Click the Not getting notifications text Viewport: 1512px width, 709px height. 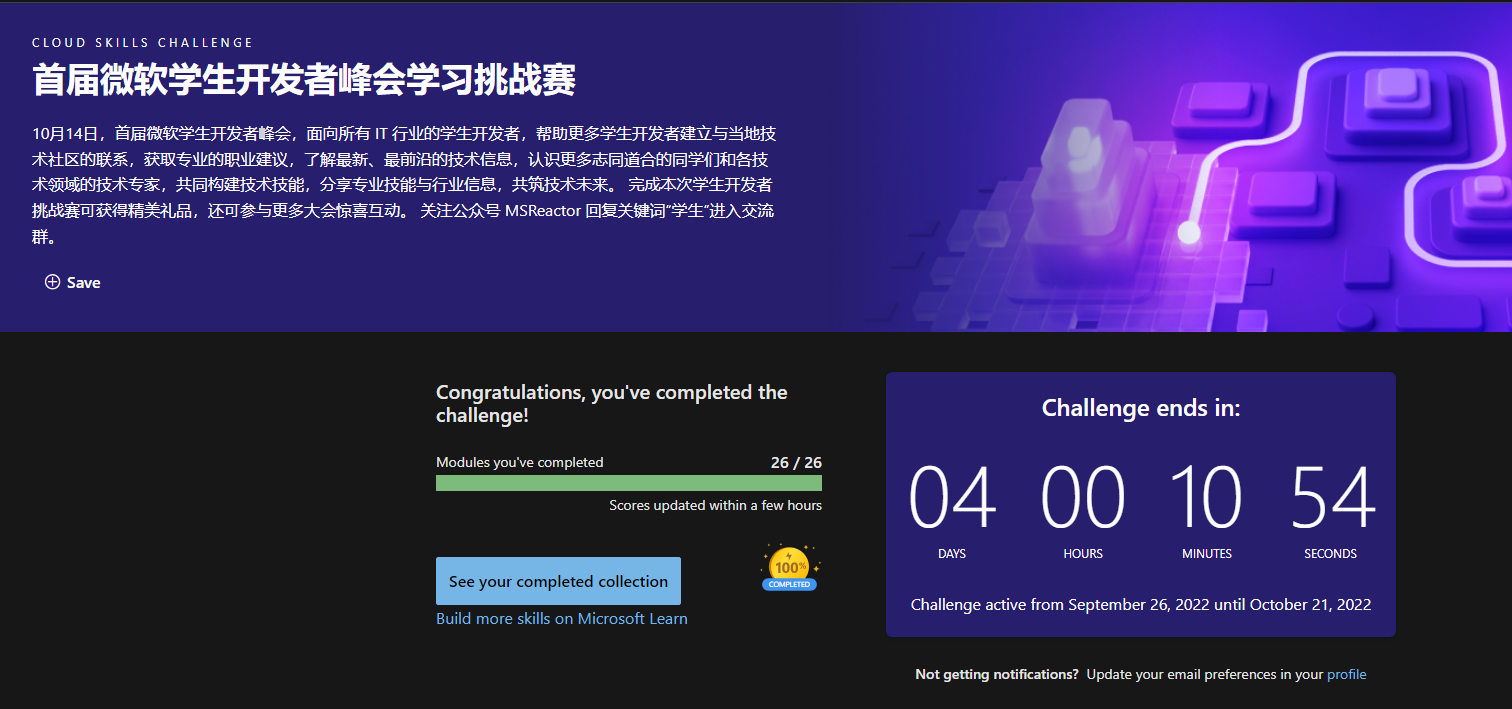click(997, 674)
